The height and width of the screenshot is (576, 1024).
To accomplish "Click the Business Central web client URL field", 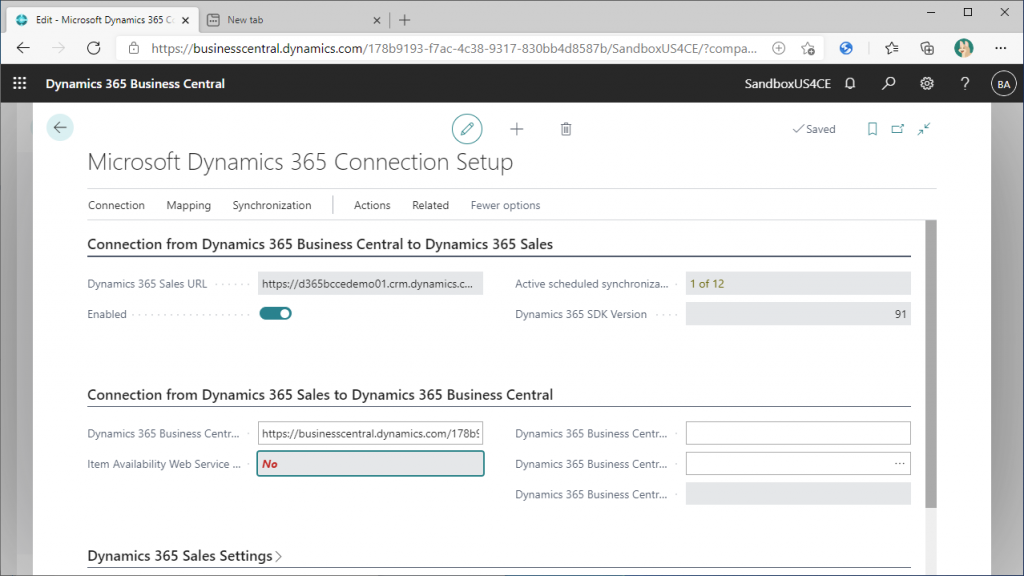I will coord(370,433).
